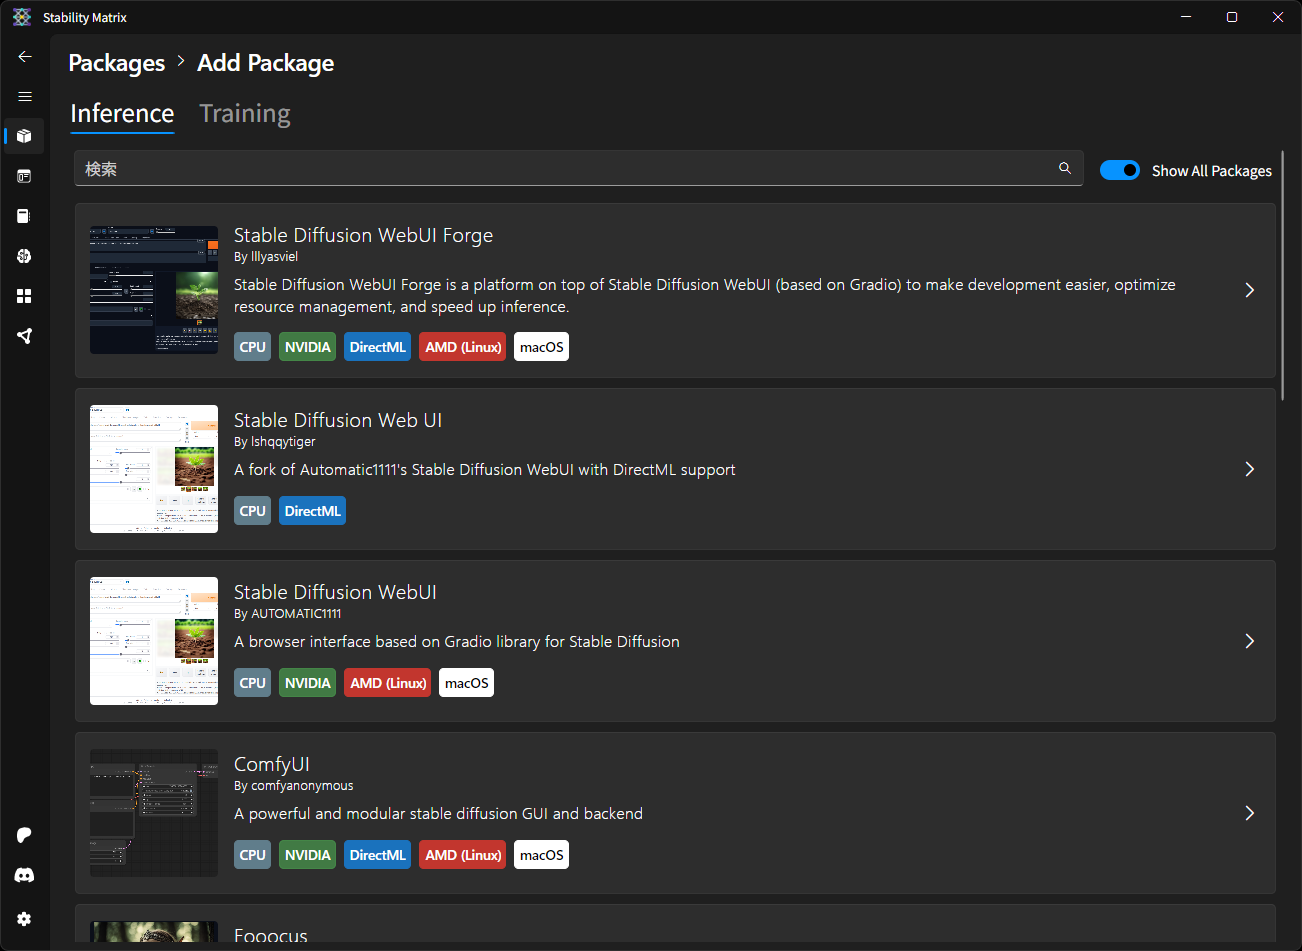The height and width of the screenshot is (951, 1302).
Task: Click the Add Package breadcrumb title
Action: pos(266,63)
